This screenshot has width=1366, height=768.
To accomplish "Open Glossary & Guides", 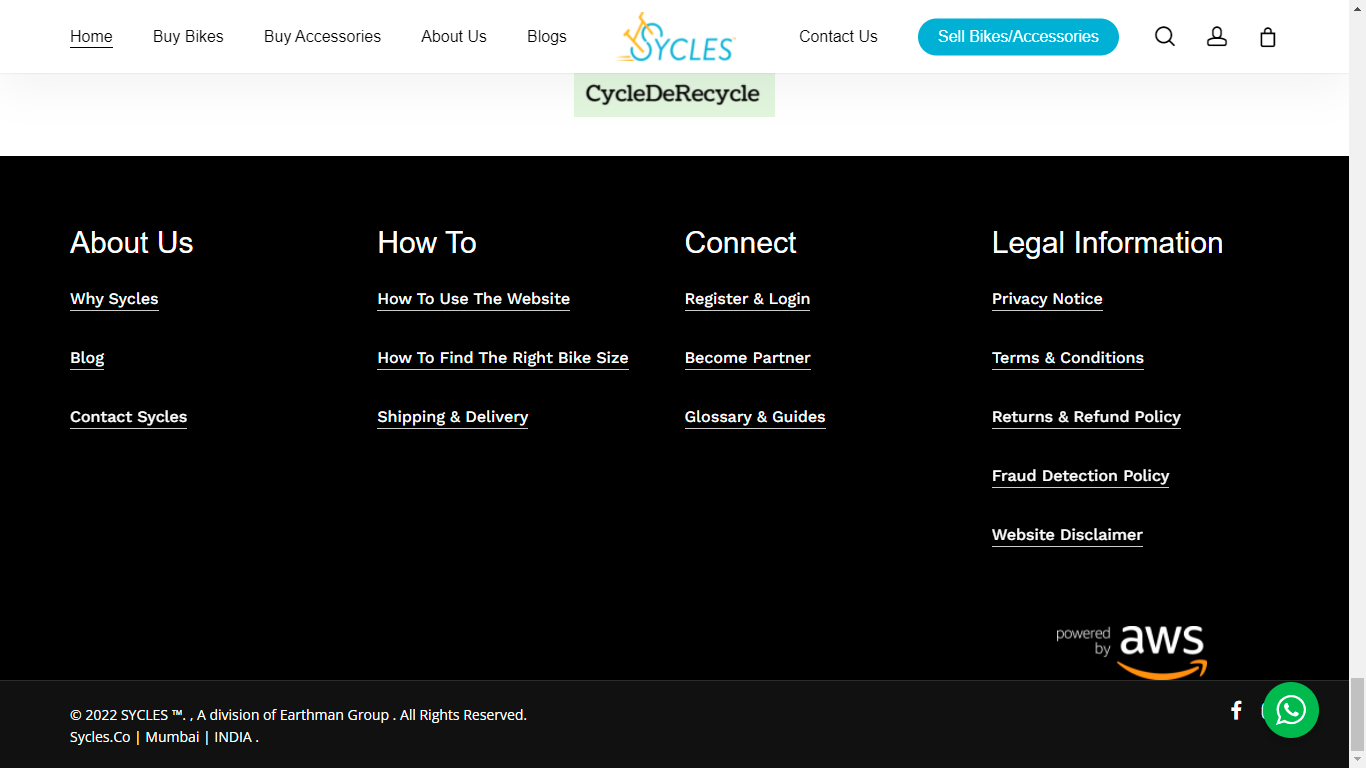I will point(755,417).
